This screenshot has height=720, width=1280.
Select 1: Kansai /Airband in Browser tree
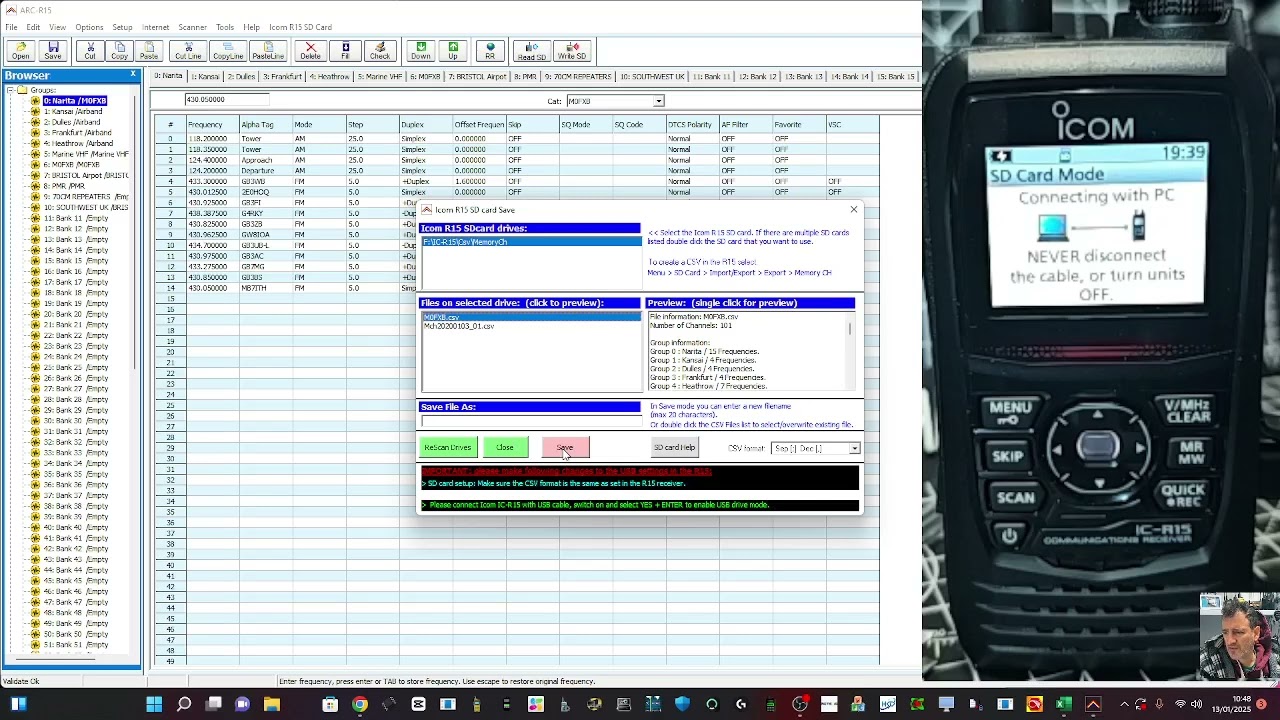point(73,112)
